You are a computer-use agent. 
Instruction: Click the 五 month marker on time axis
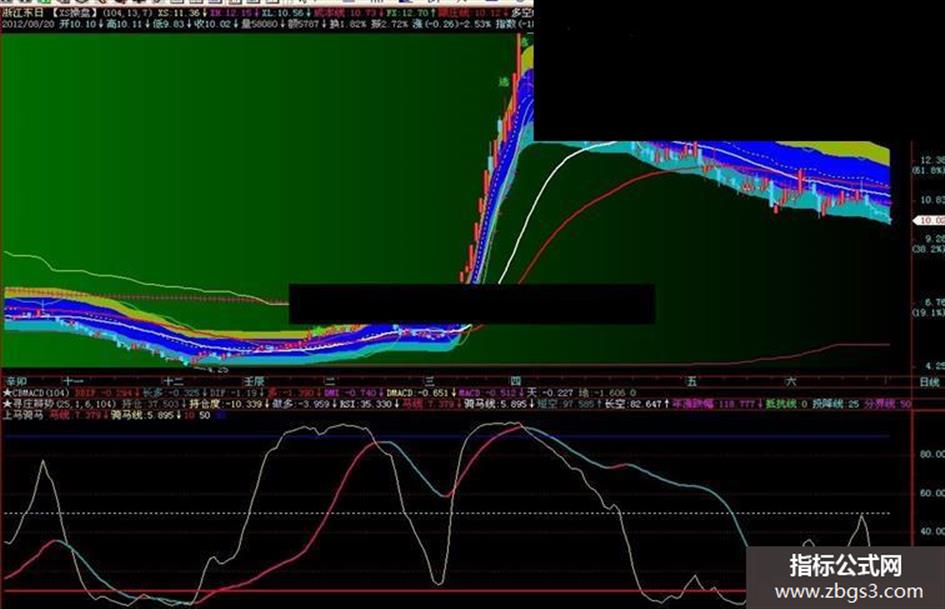[x=692, y=382]
